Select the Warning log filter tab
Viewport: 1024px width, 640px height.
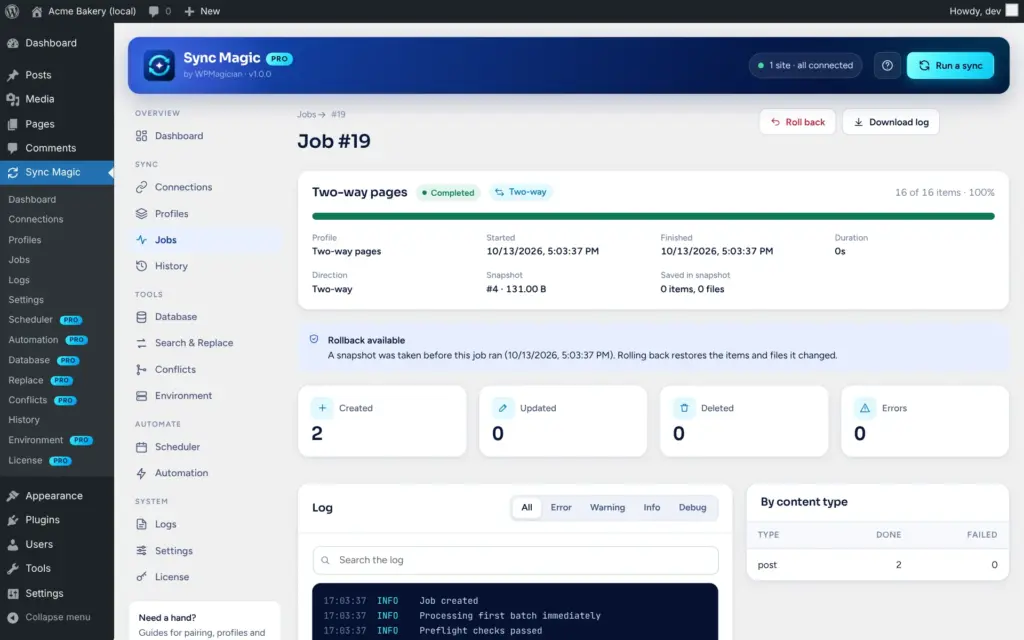tap(607, 507)
